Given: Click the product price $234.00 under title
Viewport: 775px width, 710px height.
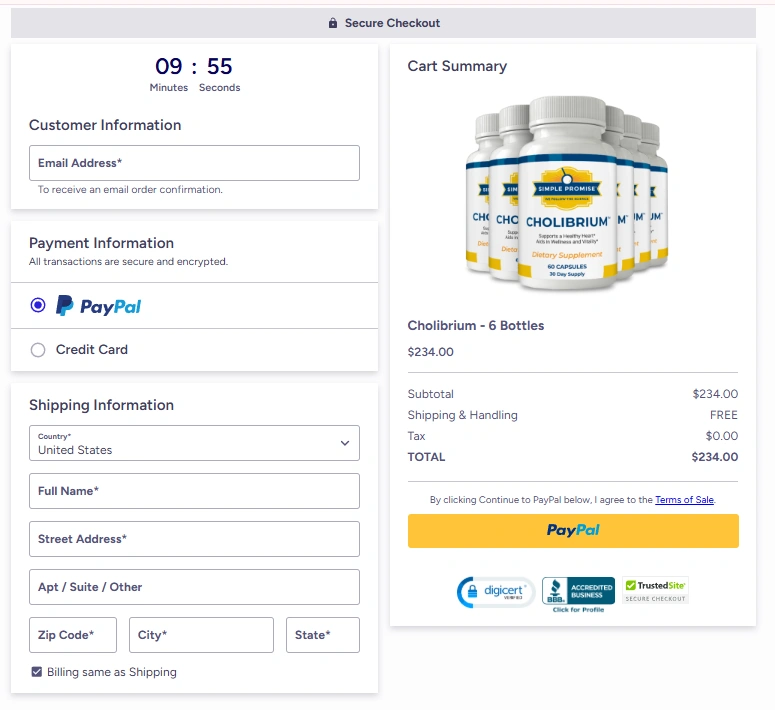Looking at the screenshot, I should tap(431, 352).
